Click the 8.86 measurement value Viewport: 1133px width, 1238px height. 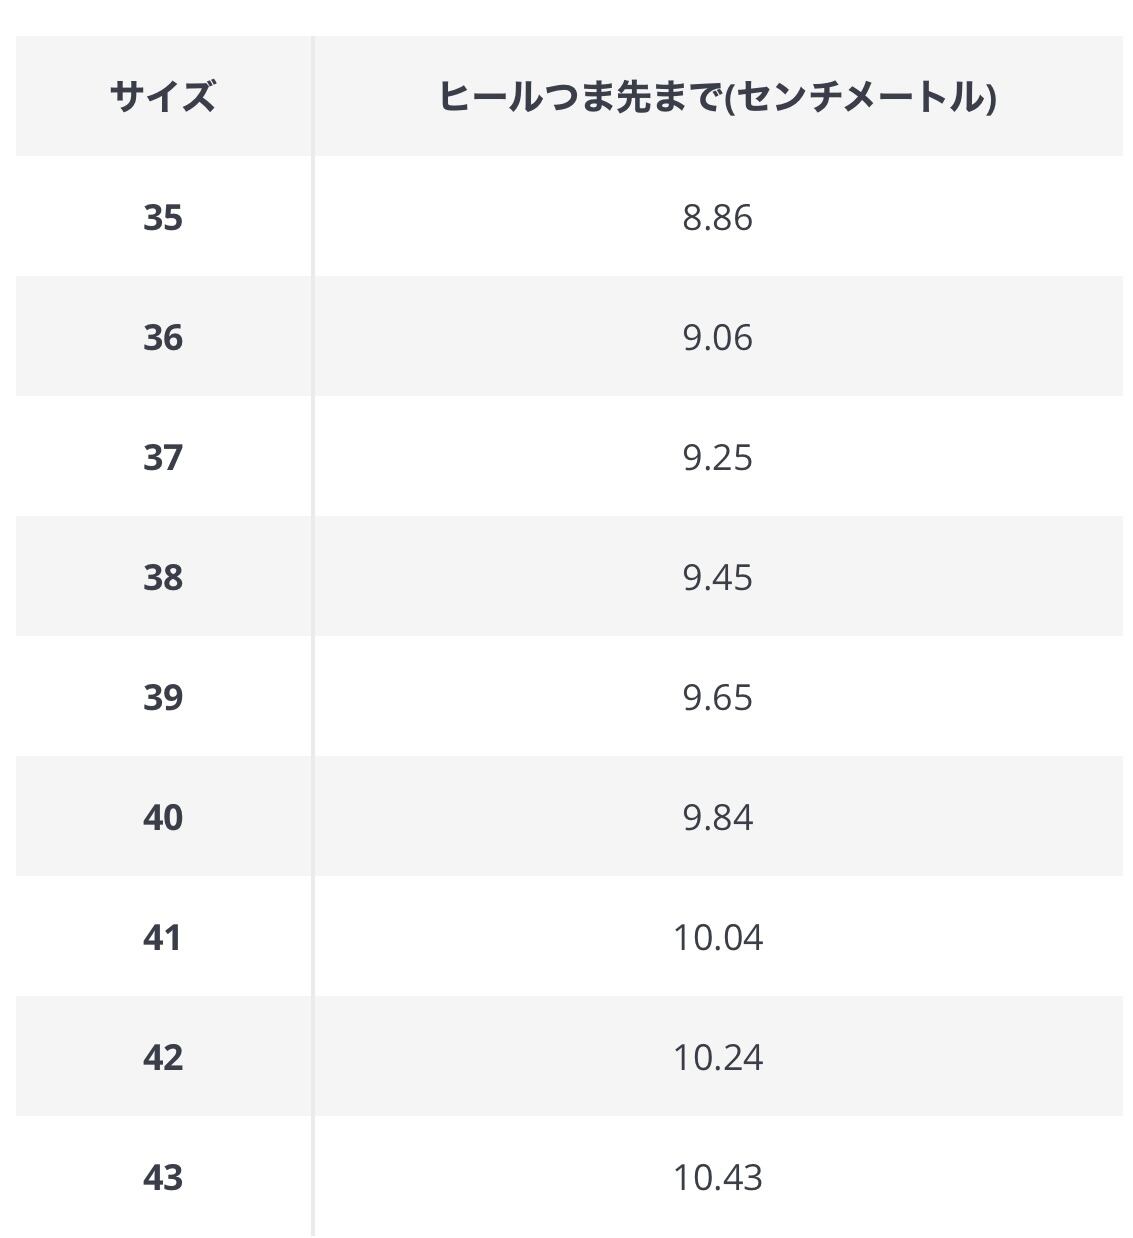[x=717, y=217]
